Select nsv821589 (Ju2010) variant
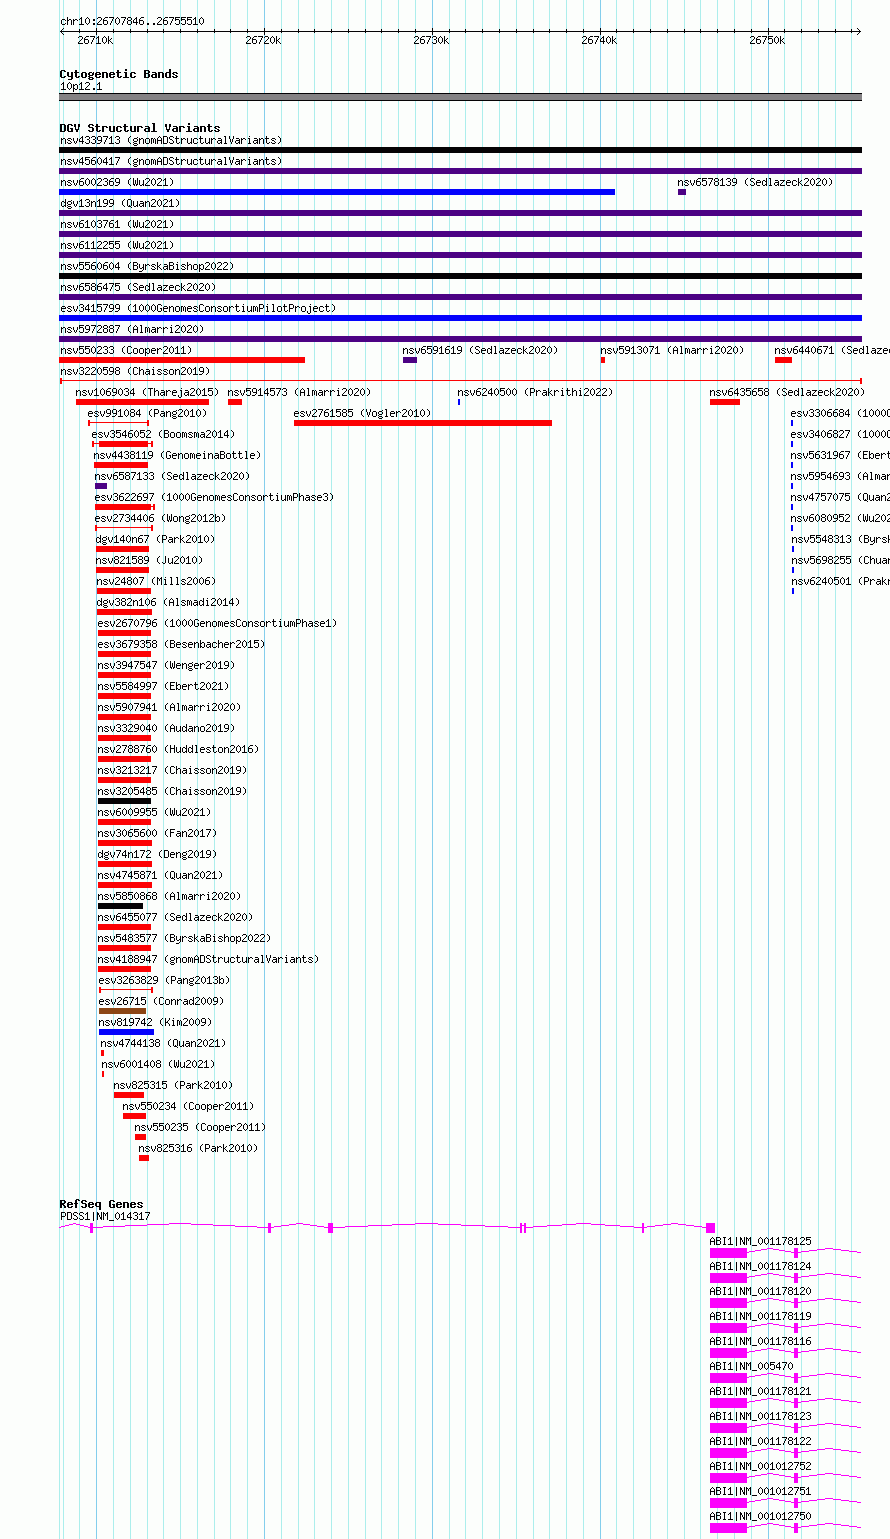890x1539 pixels. [149, 560]
